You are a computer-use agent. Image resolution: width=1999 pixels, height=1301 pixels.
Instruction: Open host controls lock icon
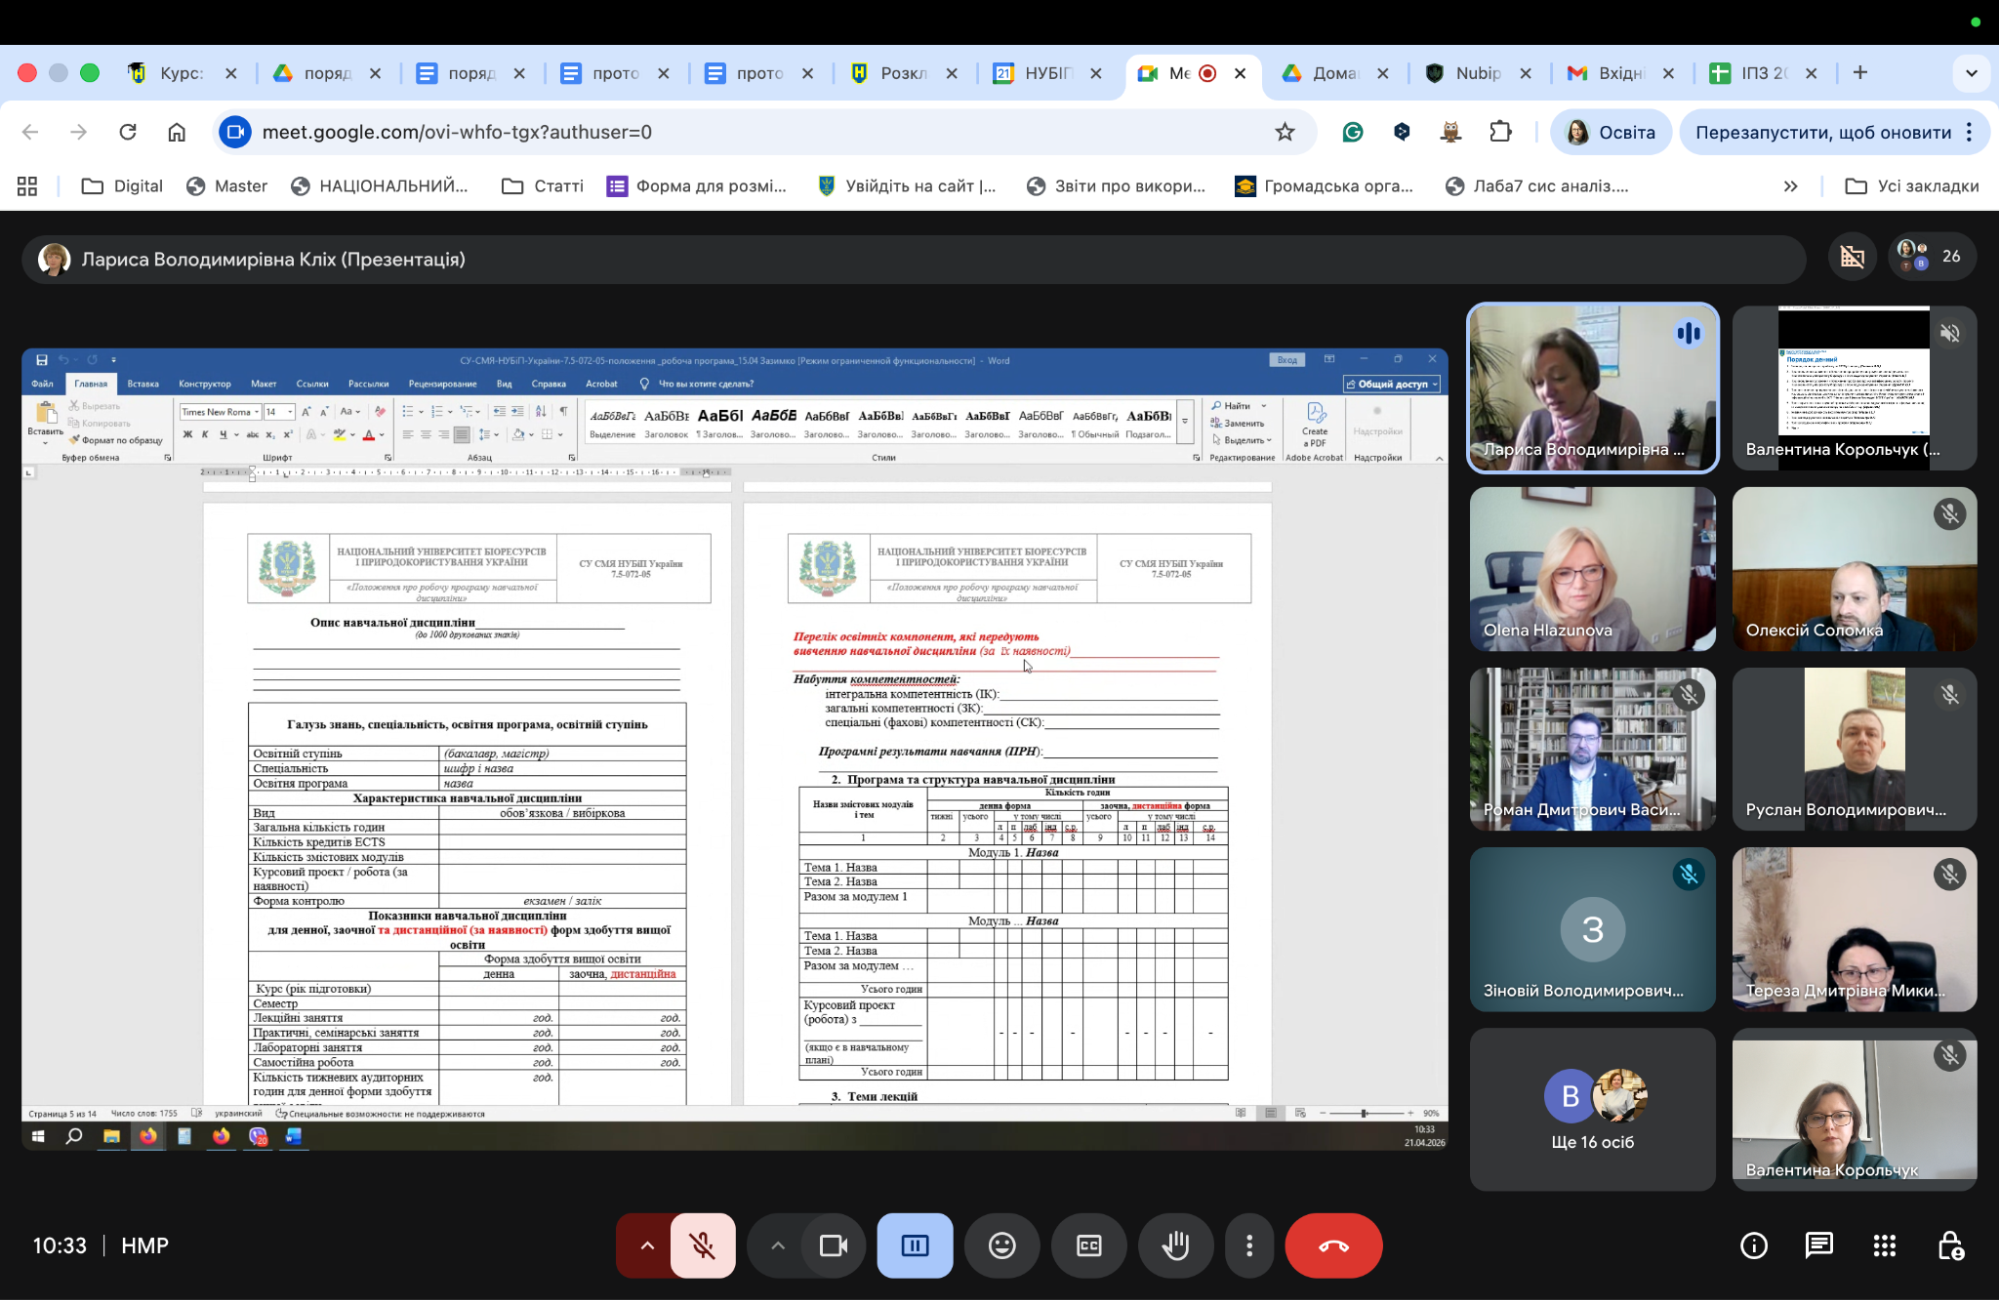coord(1950,1246)
